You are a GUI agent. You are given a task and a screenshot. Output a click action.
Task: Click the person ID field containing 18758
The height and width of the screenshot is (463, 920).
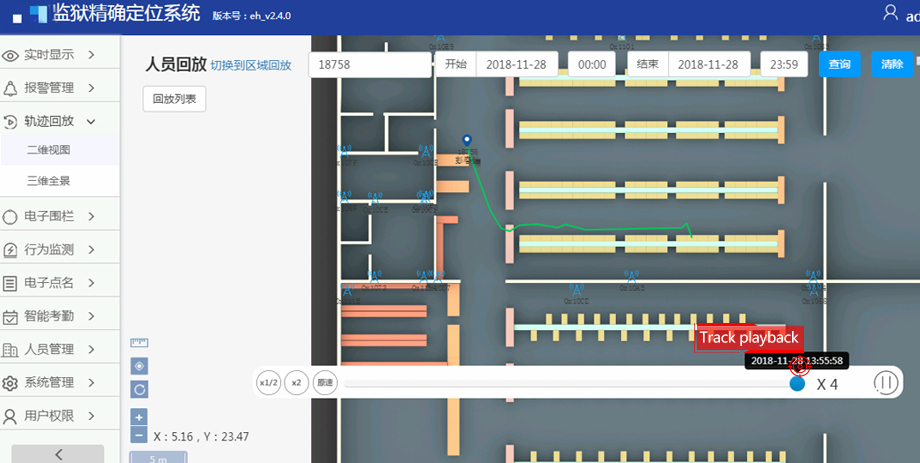369,64
